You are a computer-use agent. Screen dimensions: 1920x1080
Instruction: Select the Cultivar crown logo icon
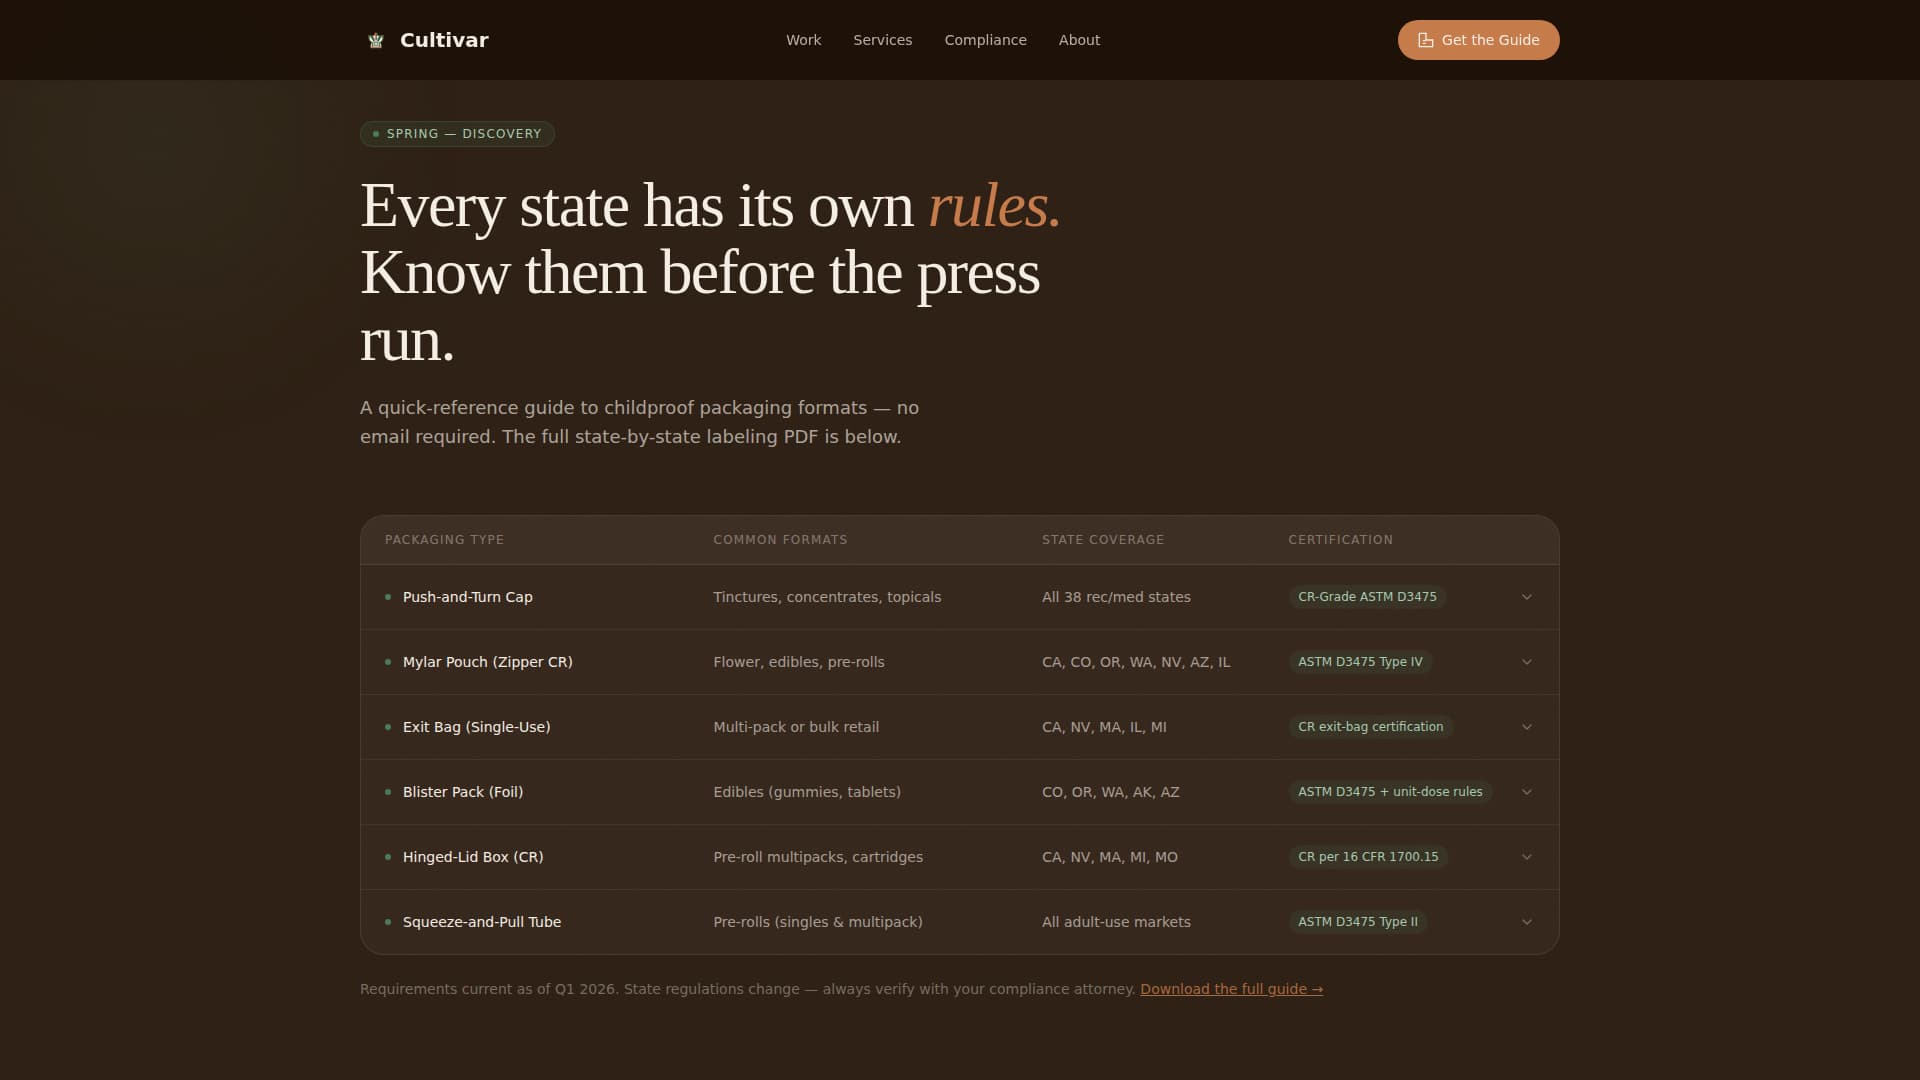click(x=375, y=40)
